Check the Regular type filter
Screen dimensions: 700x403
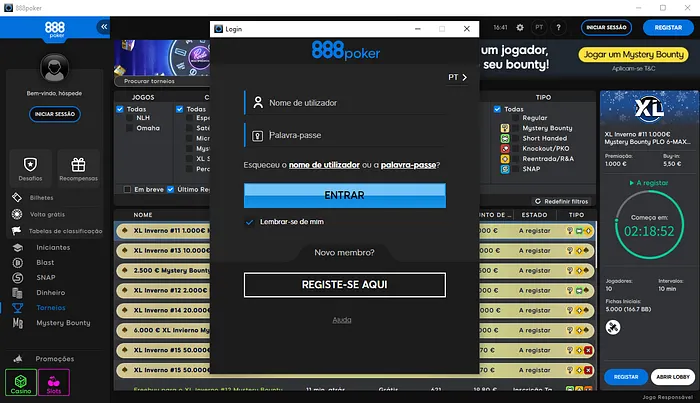pyautogui.click(x=516, y=118)
